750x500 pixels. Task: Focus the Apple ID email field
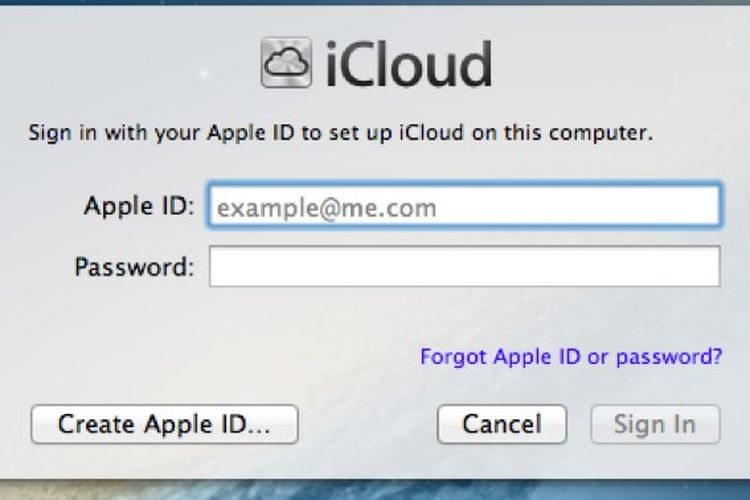(x=464, y=206)
